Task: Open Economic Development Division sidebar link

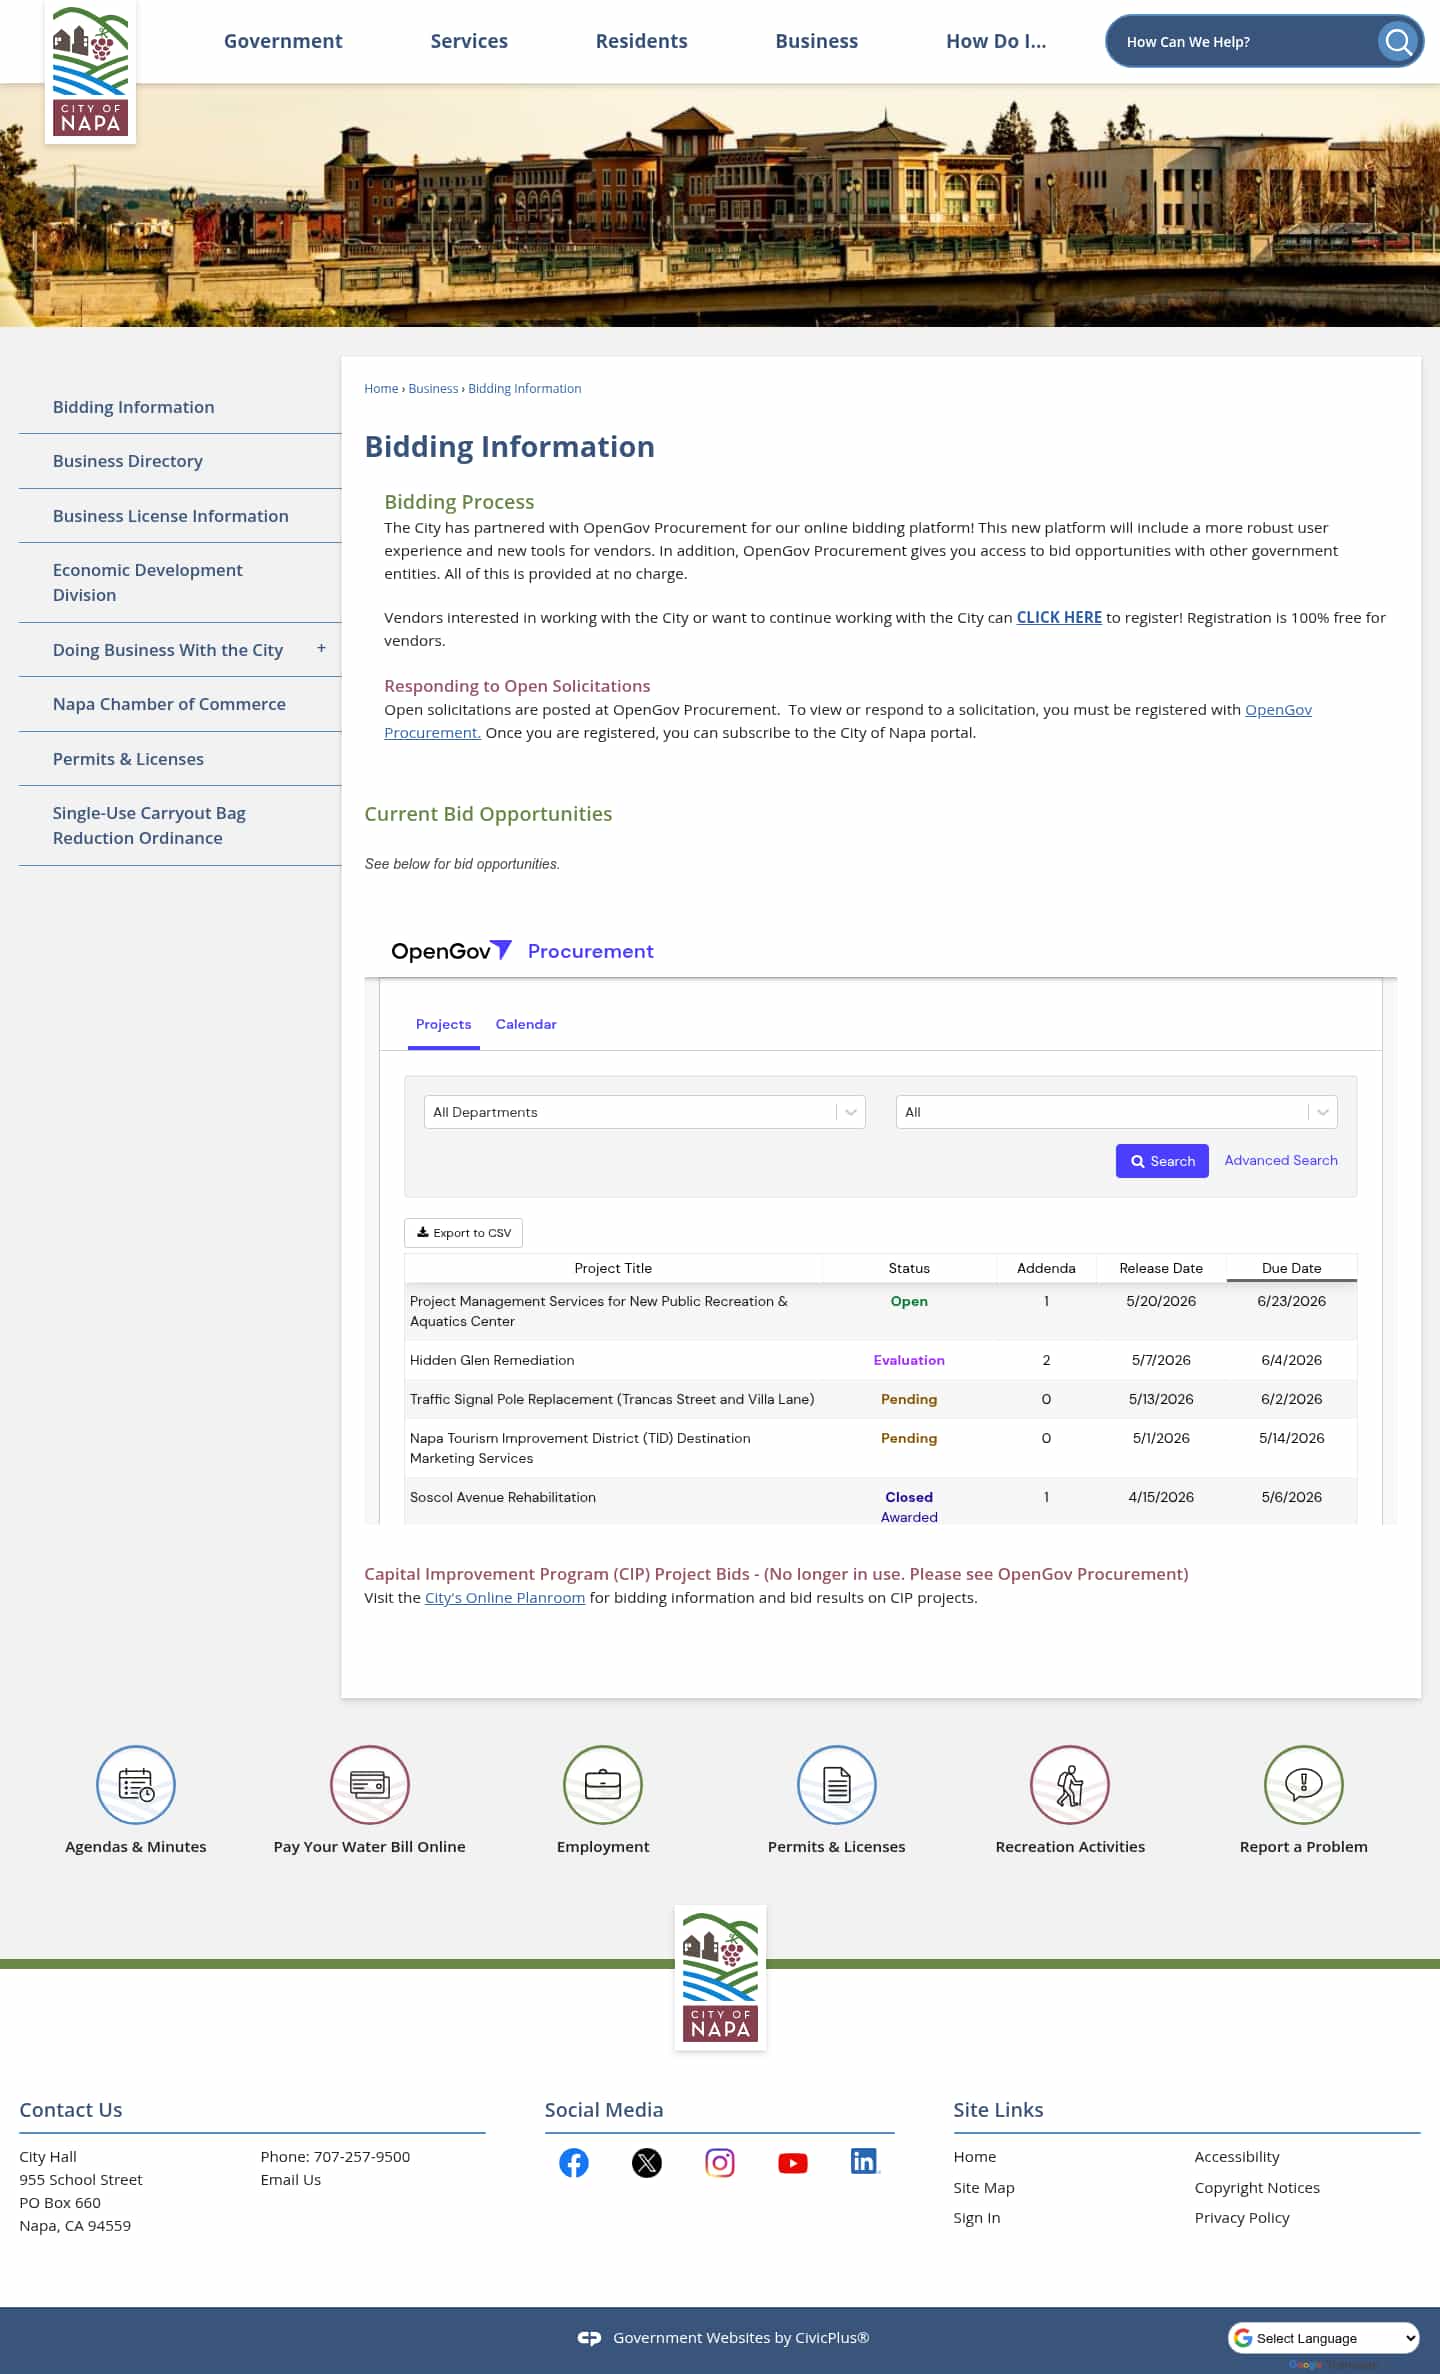Action: [148, 582]
